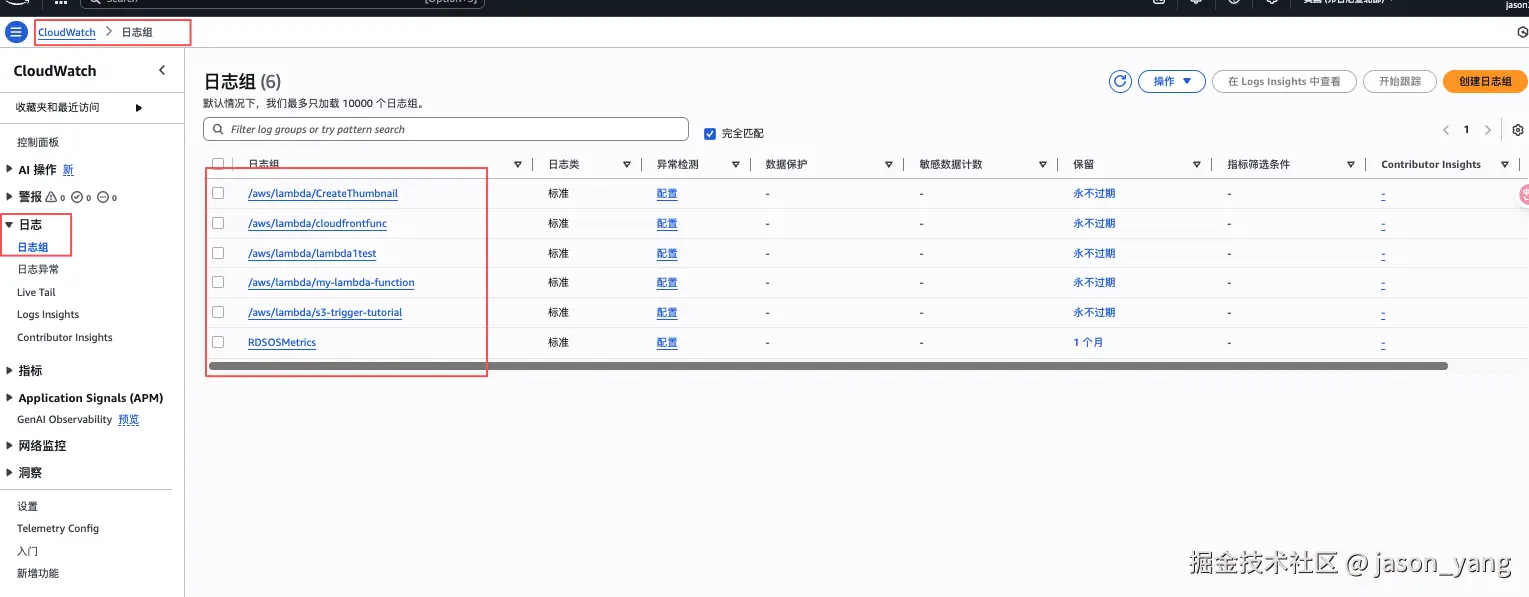Image resolution: width=1529 pixels, height=597 pixels.
Task: Click the insufficient data alarms icon
Action: tap(102, 197)
